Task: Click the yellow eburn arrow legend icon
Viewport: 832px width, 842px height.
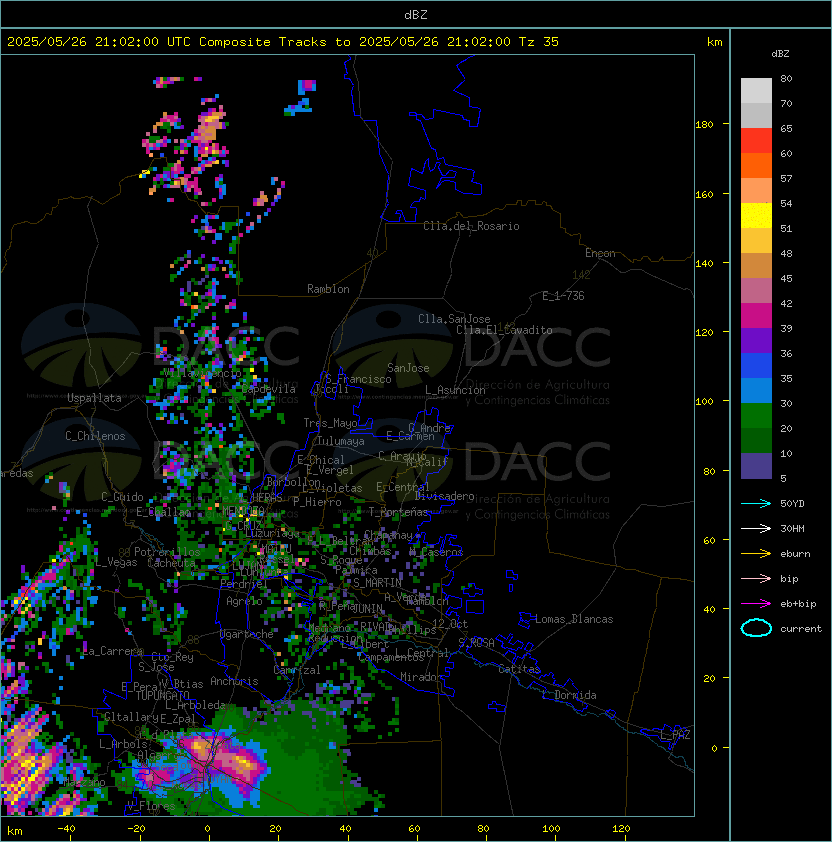Action: [x=756, y=554]
